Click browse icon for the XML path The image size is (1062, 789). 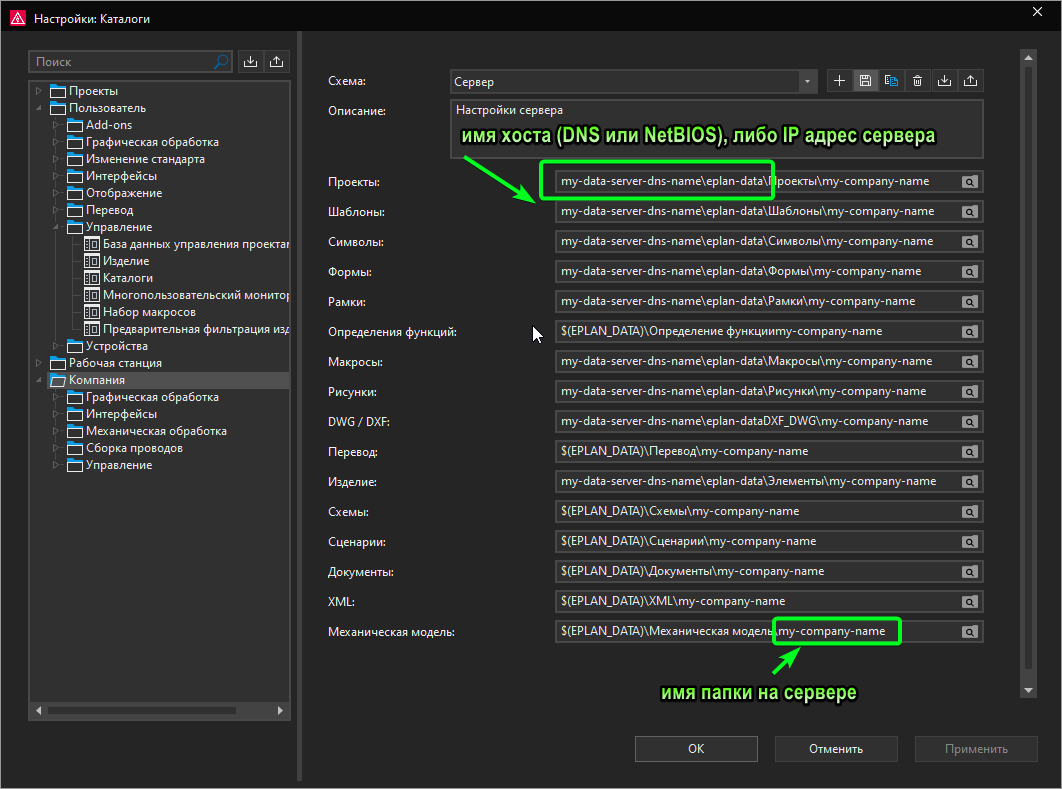(x=969, y=602)
